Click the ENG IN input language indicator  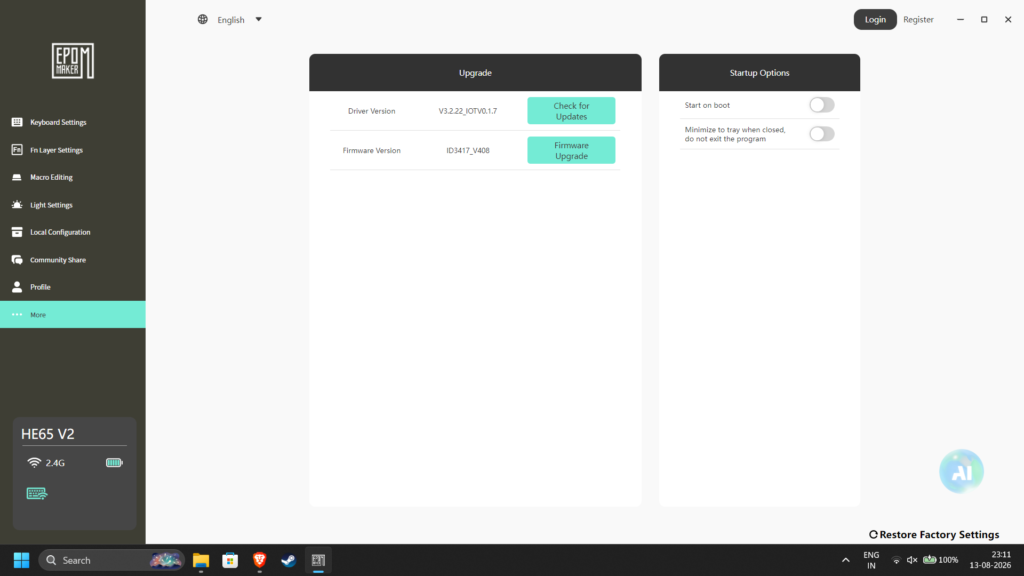point(871,560)
